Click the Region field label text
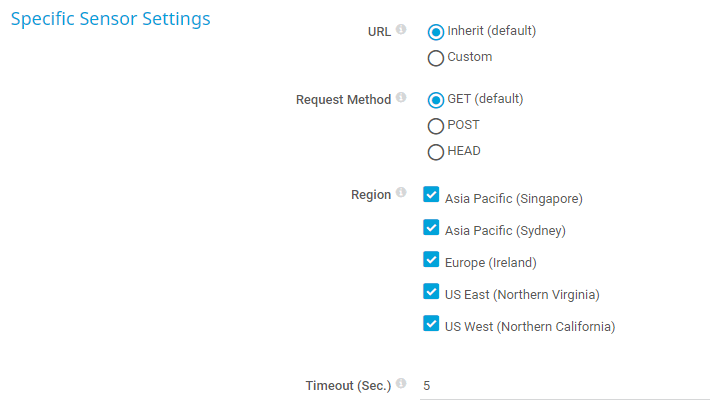The width and height of the screenshot is (710, 412). [x=371, y=195]
